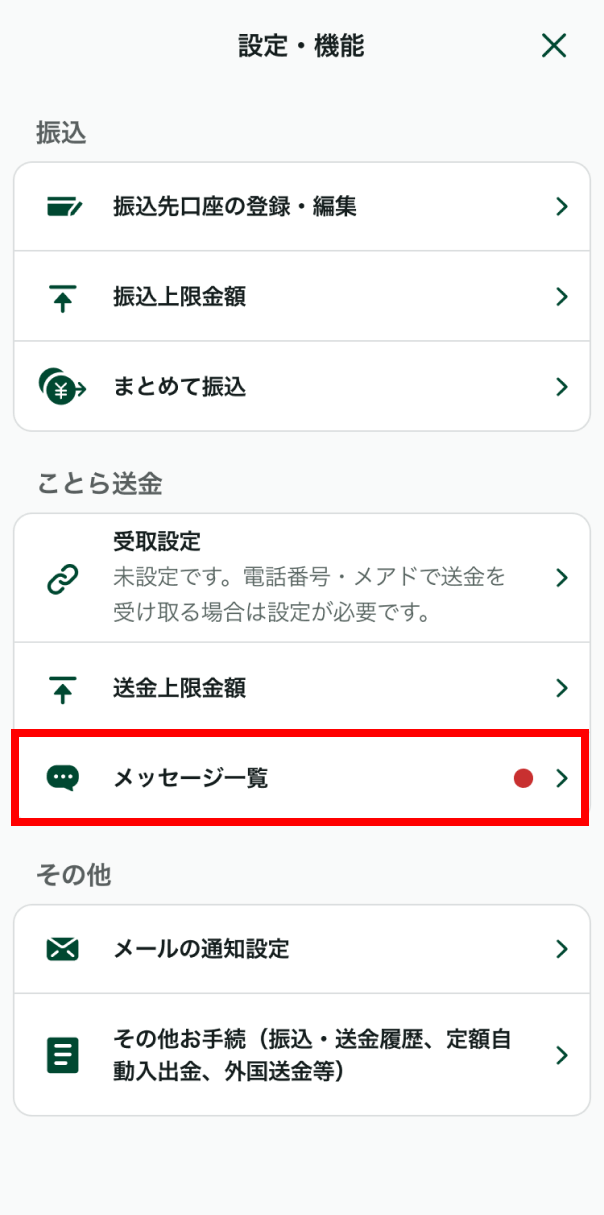The width and height of the screenshot is (604, 1215).
Task: Expand 振込上限金額 via its chevron
Action: pos(562,297)
